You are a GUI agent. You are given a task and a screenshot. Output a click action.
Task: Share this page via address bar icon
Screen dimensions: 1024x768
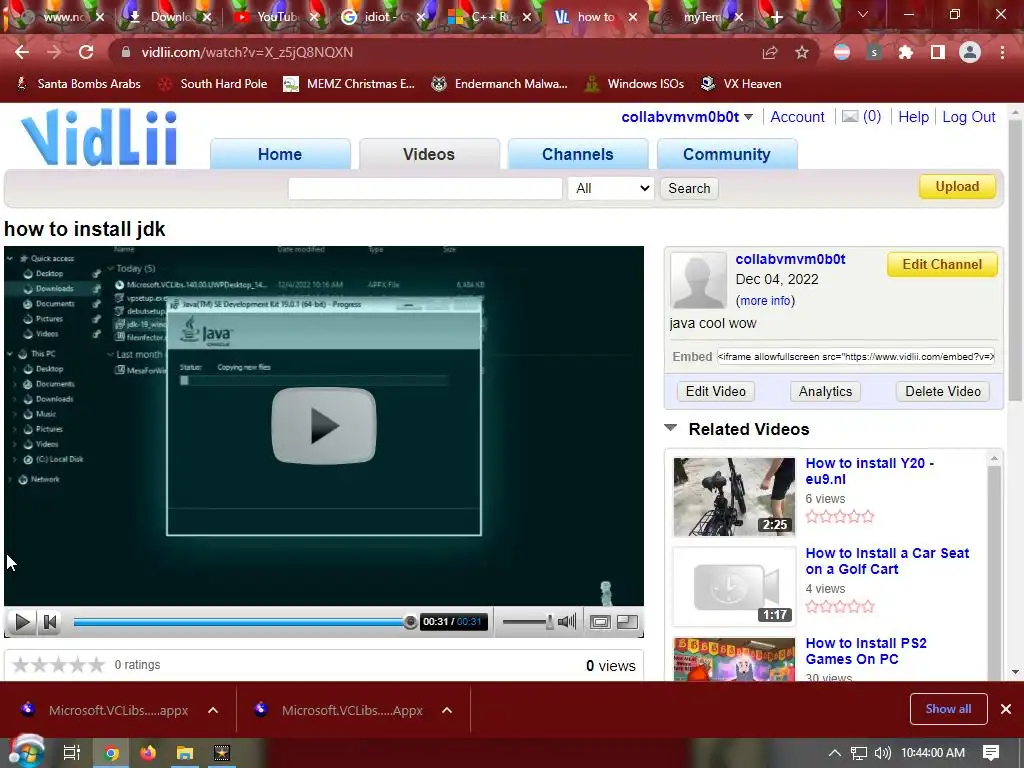coord(770,52)
